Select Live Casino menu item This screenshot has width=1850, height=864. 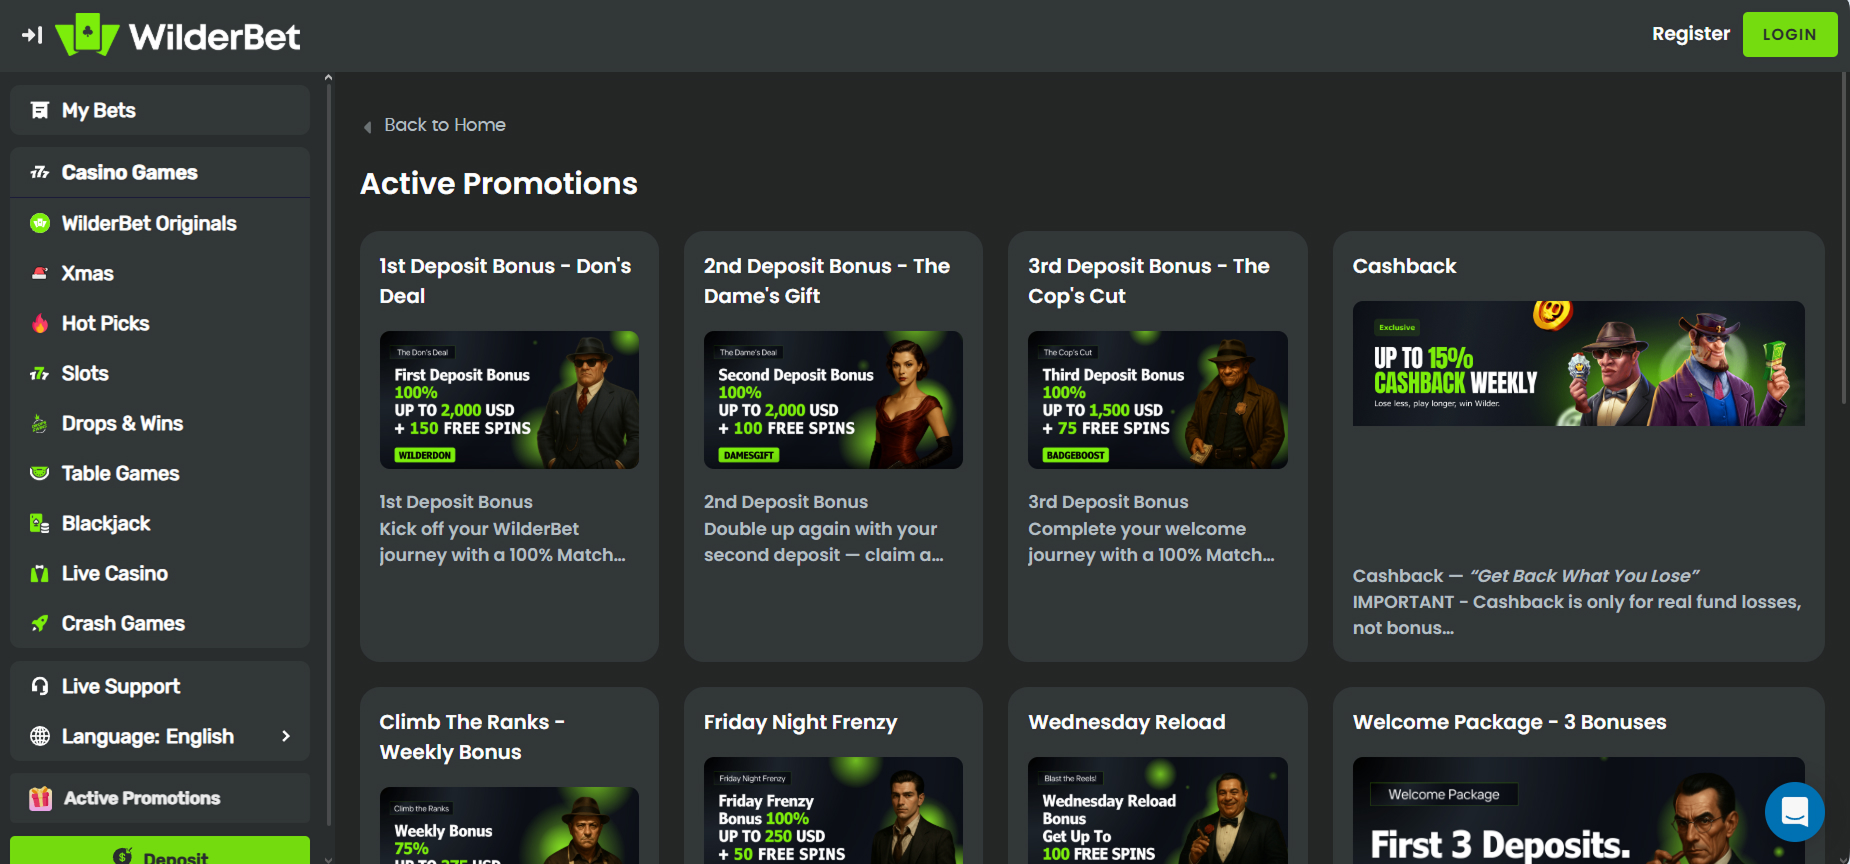114,573
